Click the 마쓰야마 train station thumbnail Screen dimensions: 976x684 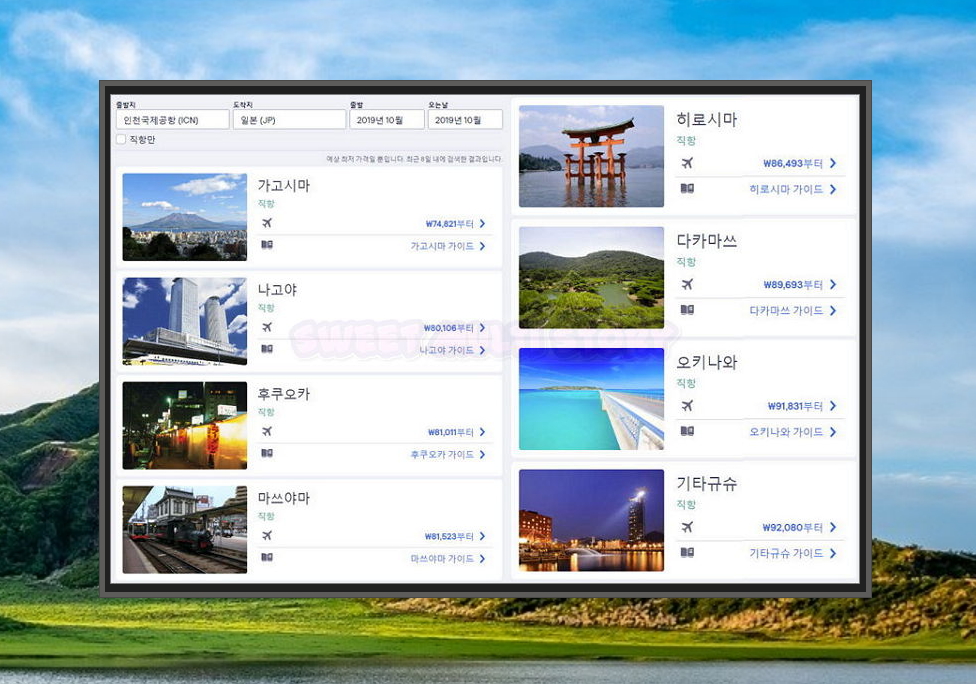click(185, 530)
